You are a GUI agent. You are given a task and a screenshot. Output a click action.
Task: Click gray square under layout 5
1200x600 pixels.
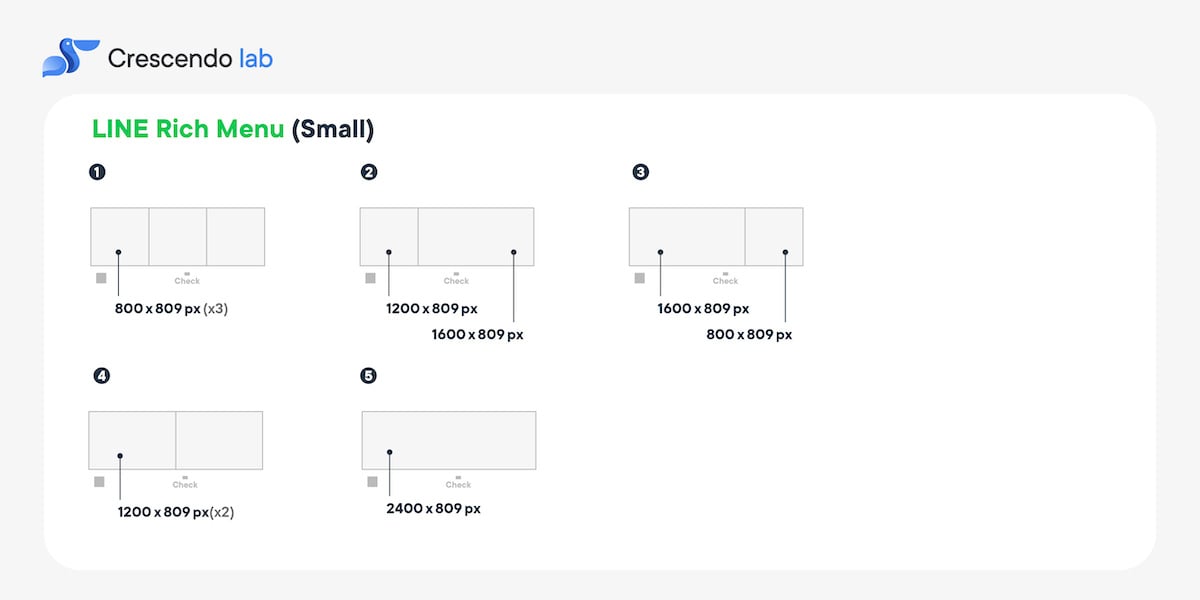(x=372, y=481)
